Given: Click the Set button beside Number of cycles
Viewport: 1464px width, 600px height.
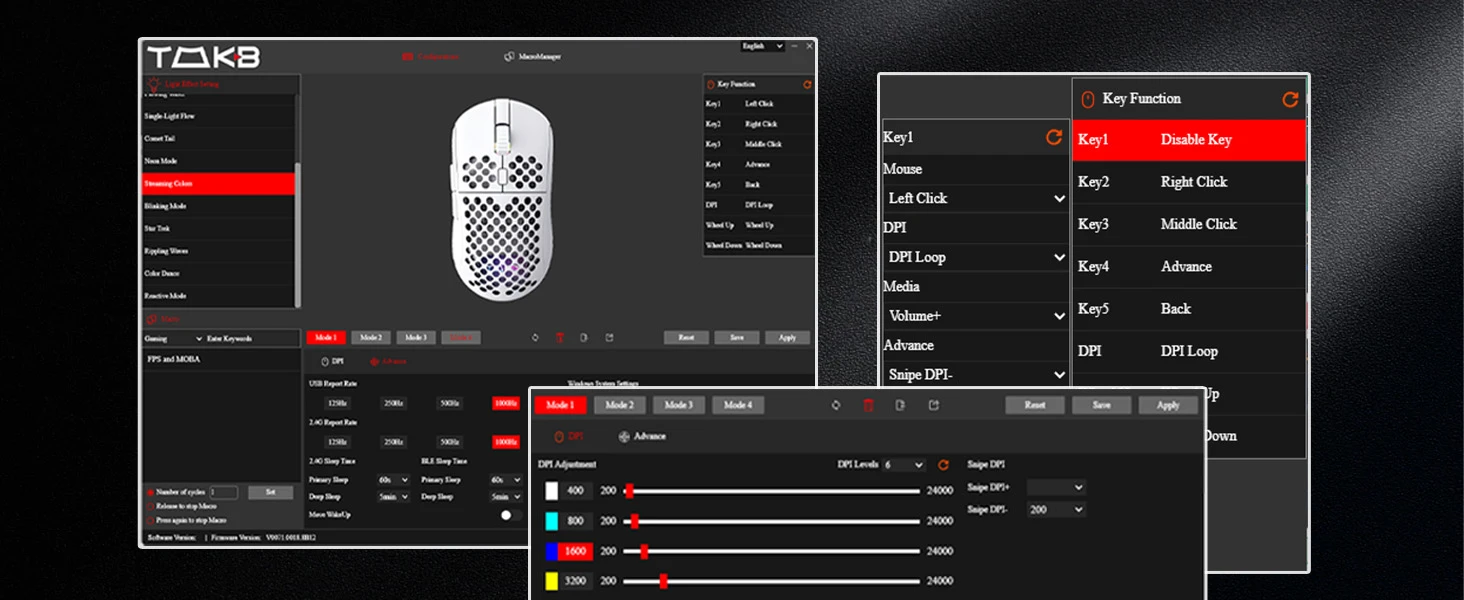Looking at the screenshot, I should point(270,492).
